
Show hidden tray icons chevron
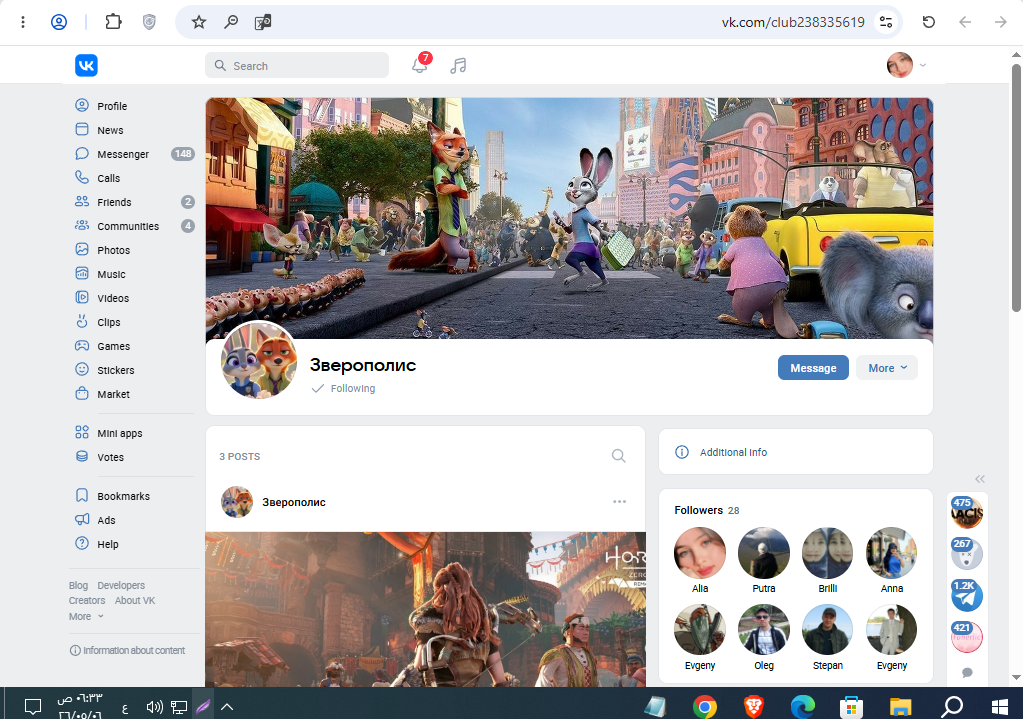[227, 707]
